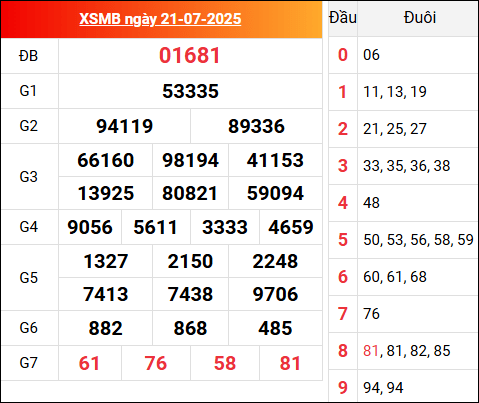Select G7 number 61
The height and width of the screenshot is (403, 479).
point(89,363)
